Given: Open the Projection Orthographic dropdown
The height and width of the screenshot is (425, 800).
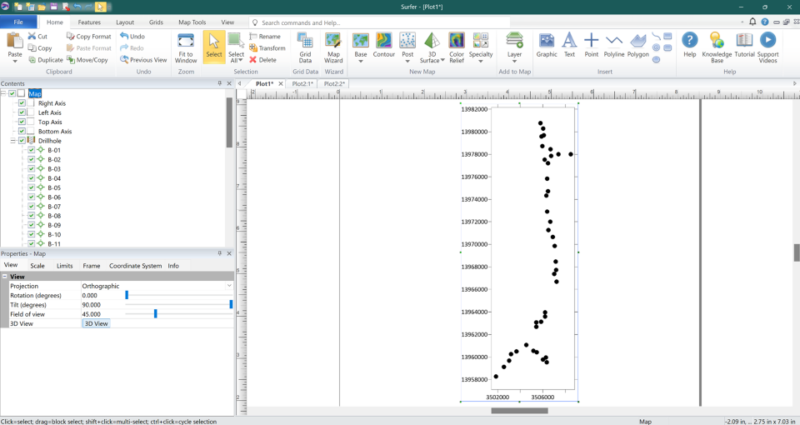Looking at the screenshot, I should click(x=229, y=286).
